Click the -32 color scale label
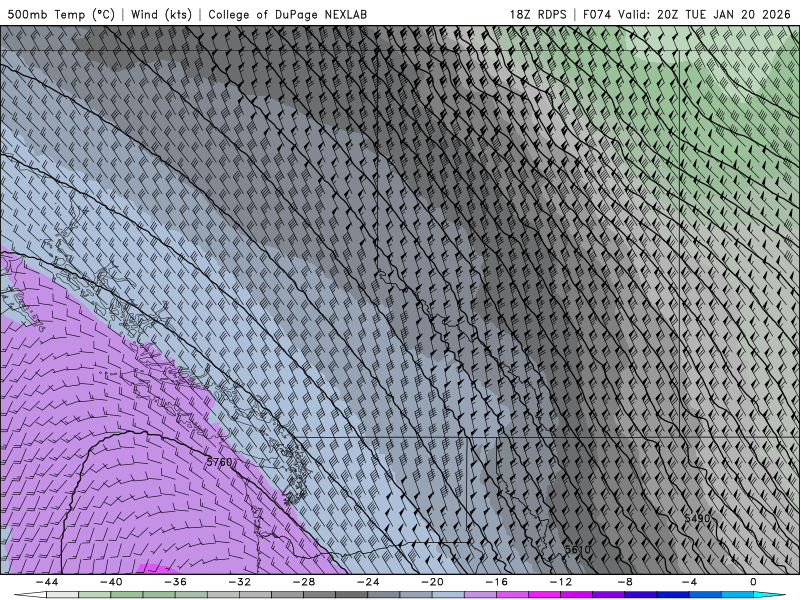Viewport: 800px width, 600px height. coord(239,582)
